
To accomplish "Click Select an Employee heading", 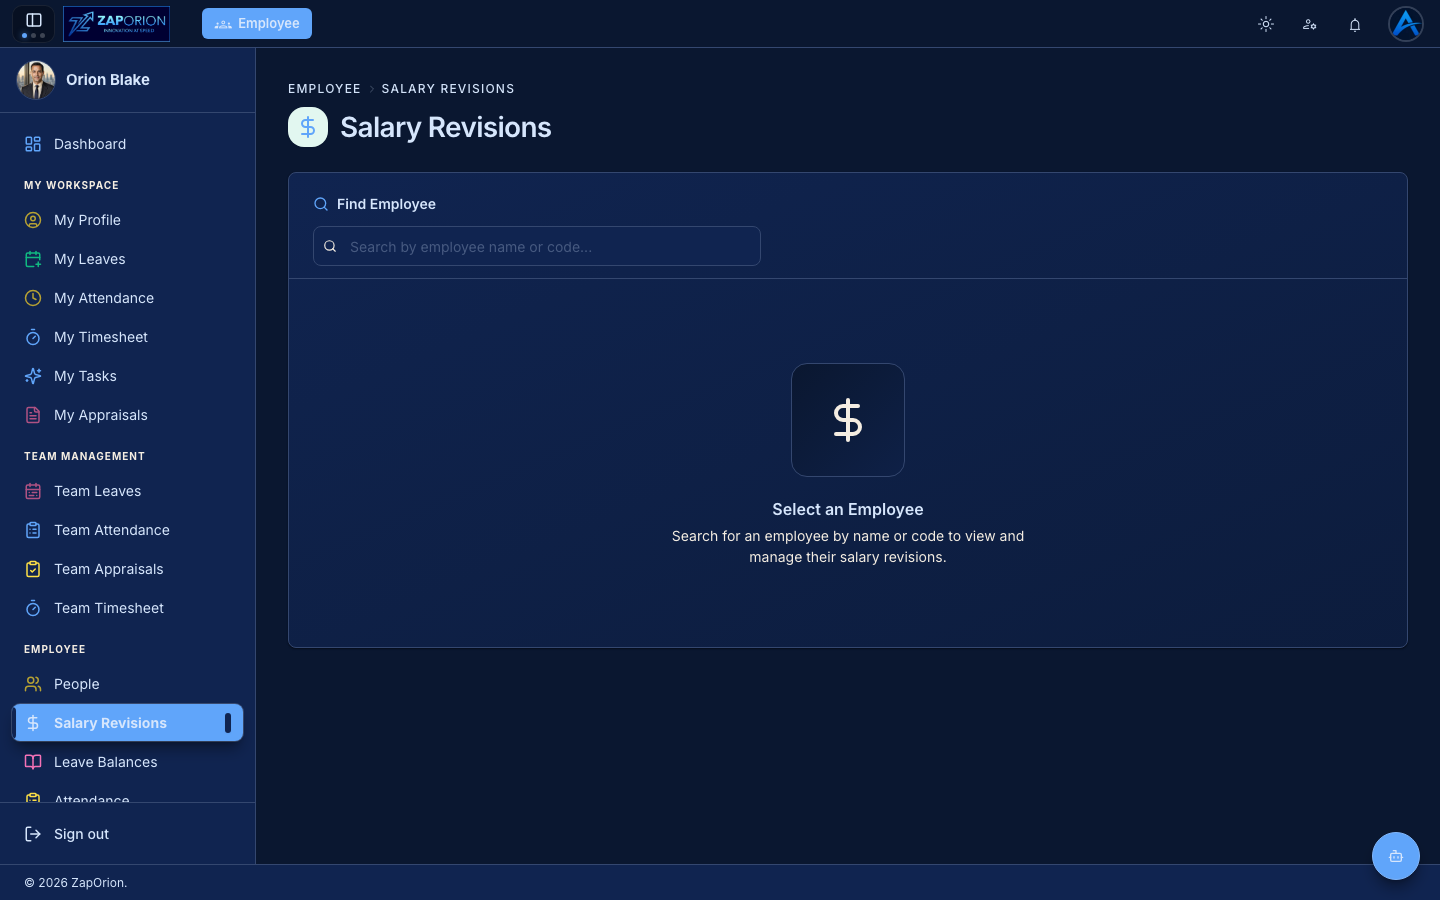I will [848, 510].
